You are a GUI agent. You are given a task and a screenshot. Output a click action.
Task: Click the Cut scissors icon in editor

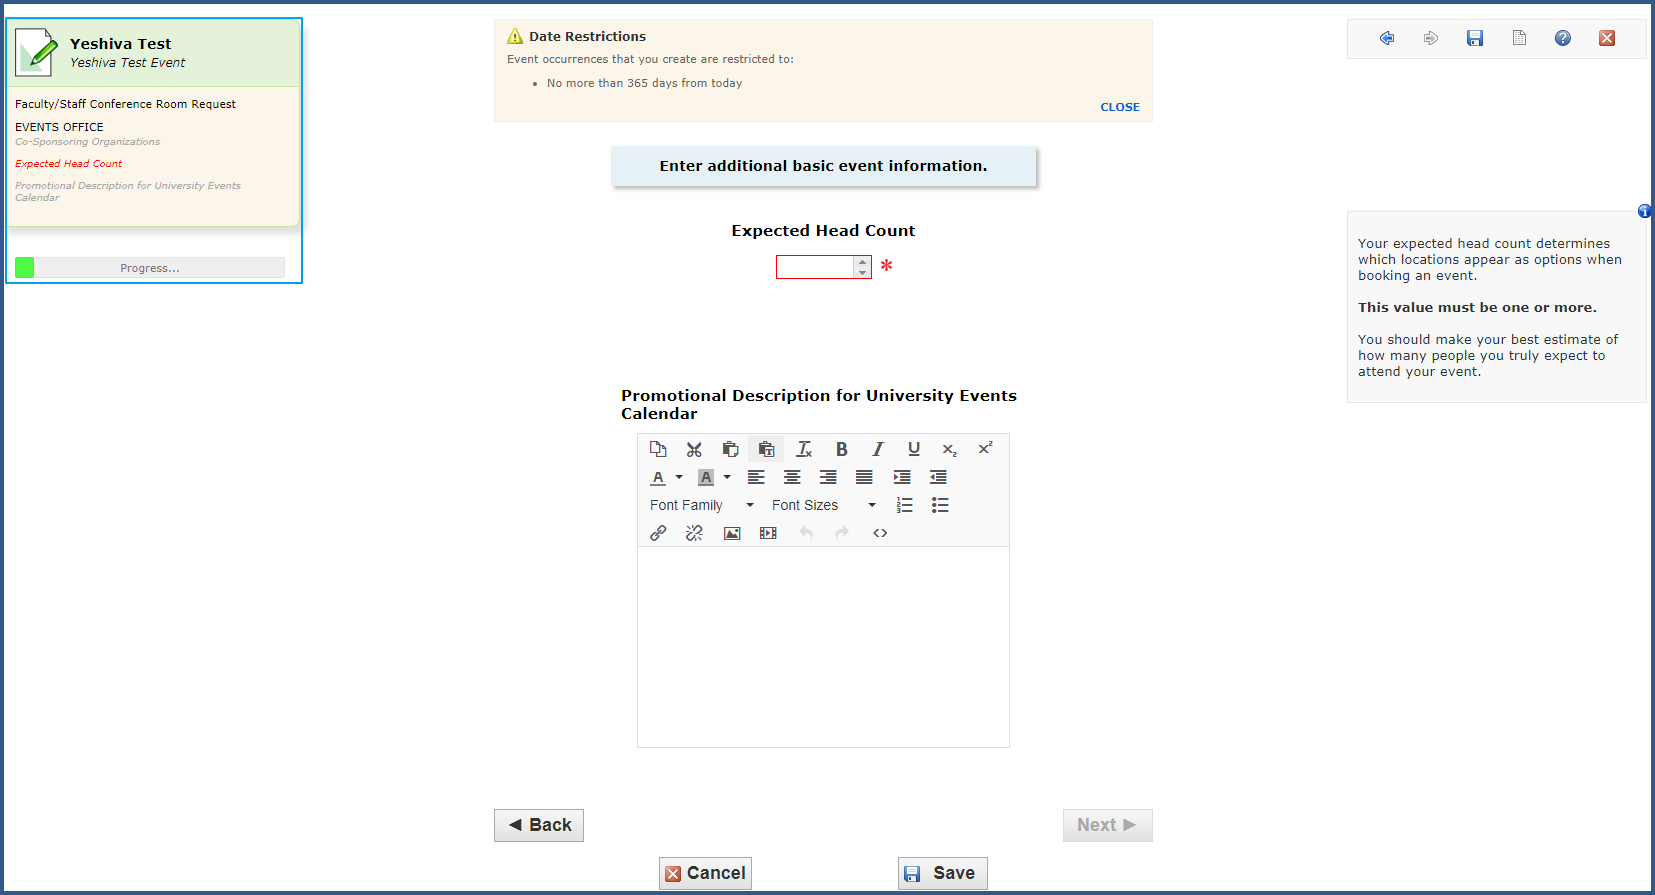694,449
